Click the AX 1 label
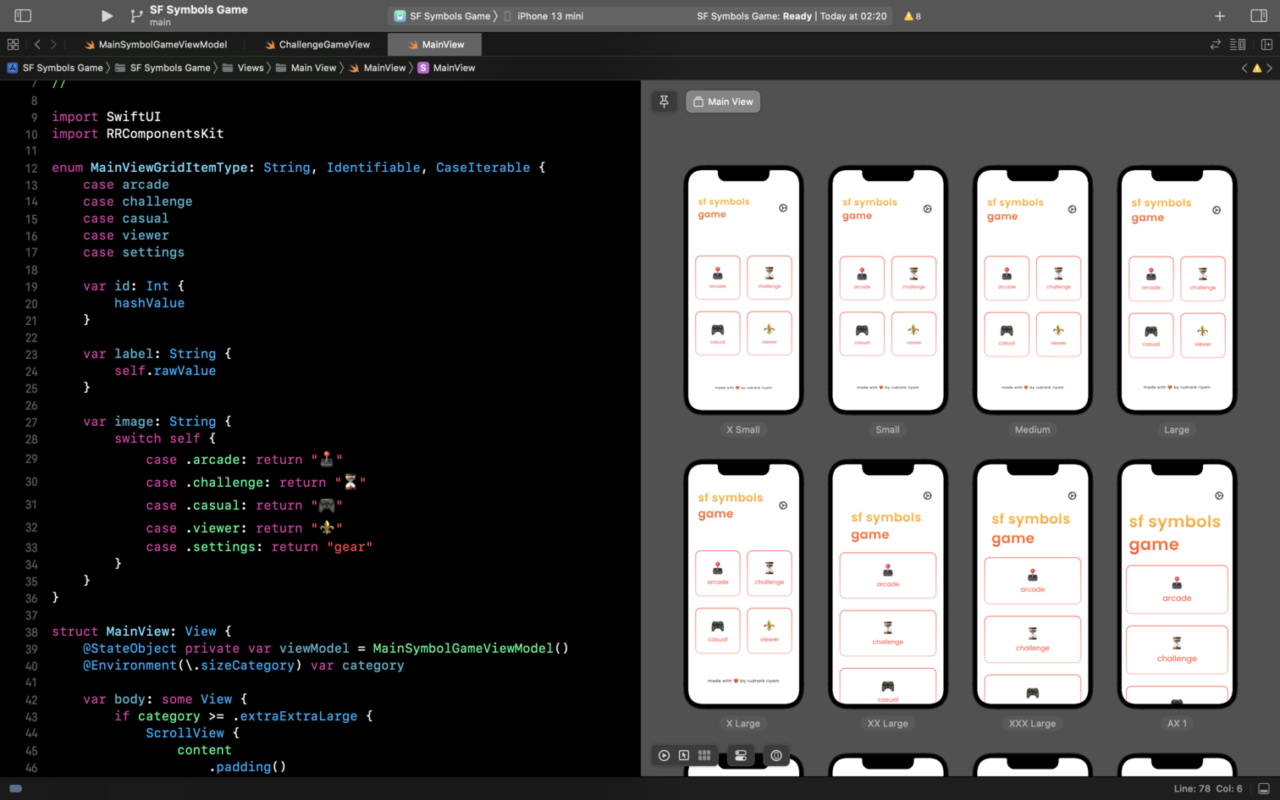The image size is (1280, 800). pos(1177,723)
